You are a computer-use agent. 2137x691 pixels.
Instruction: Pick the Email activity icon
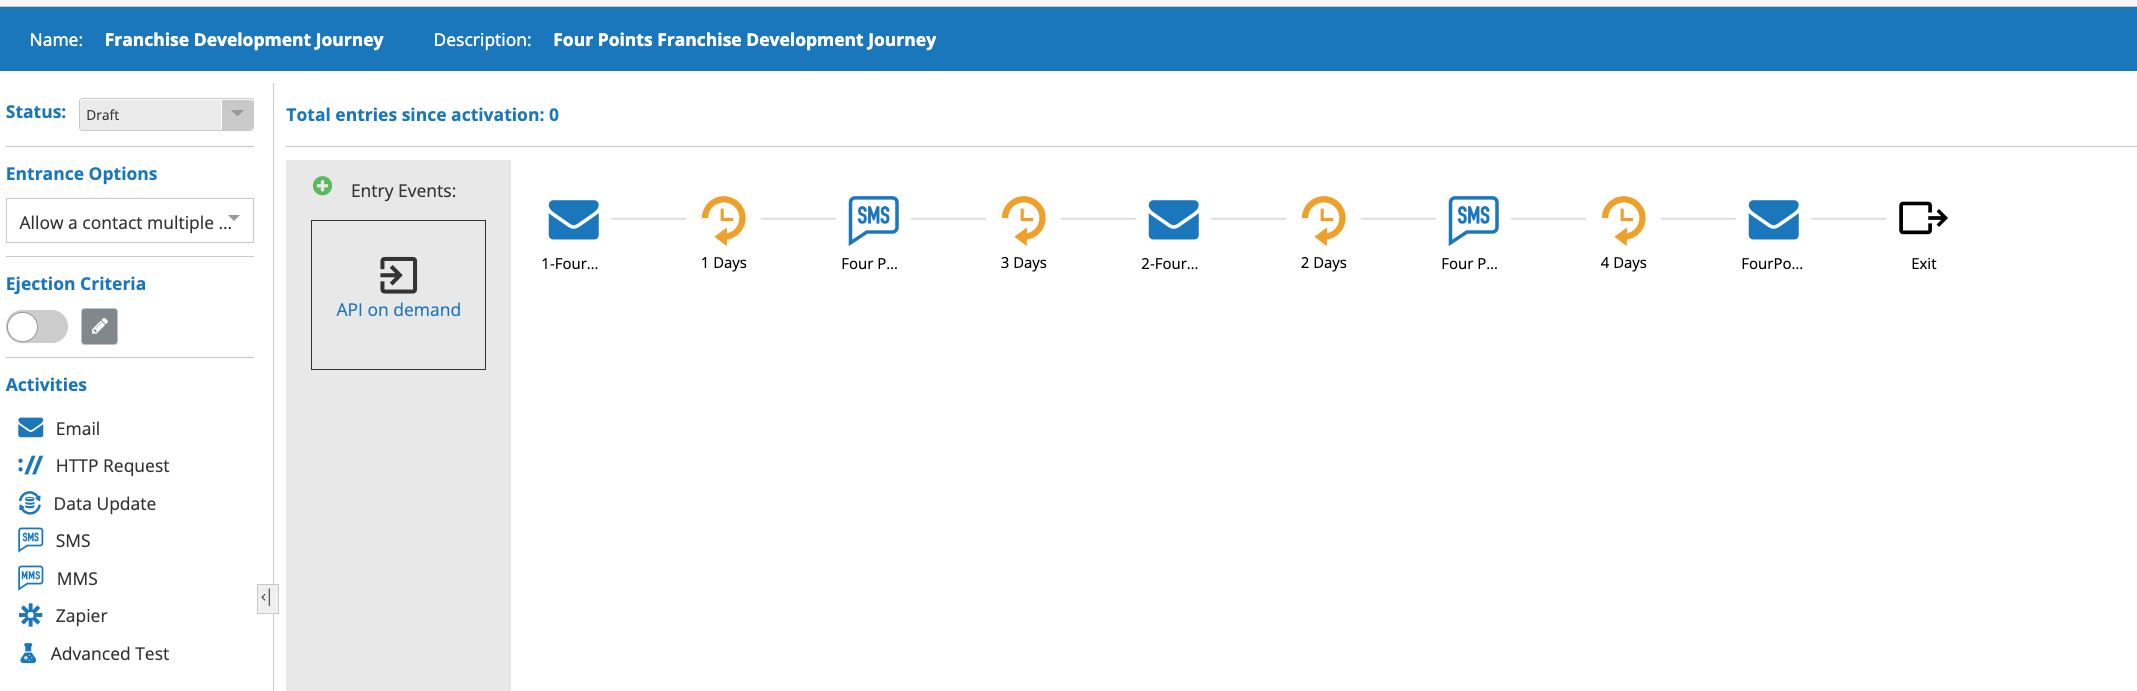coord(31,428)
